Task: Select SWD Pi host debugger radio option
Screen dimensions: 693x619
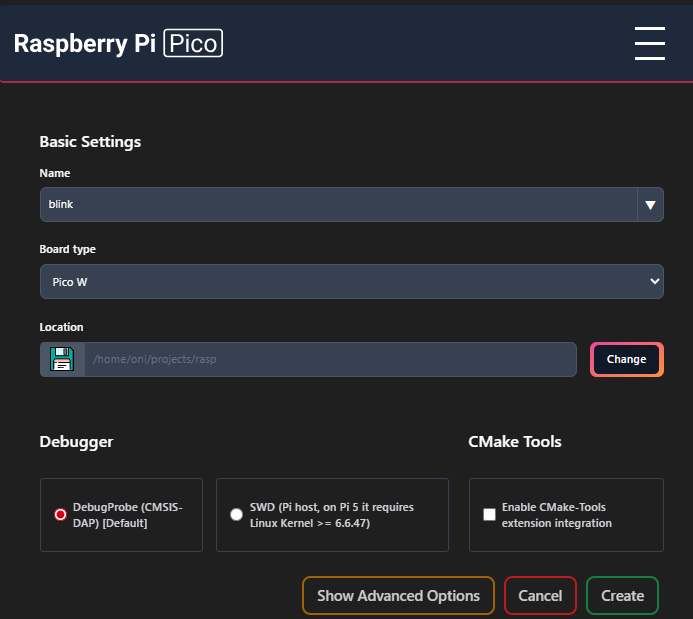Action: tap(236, 515)
